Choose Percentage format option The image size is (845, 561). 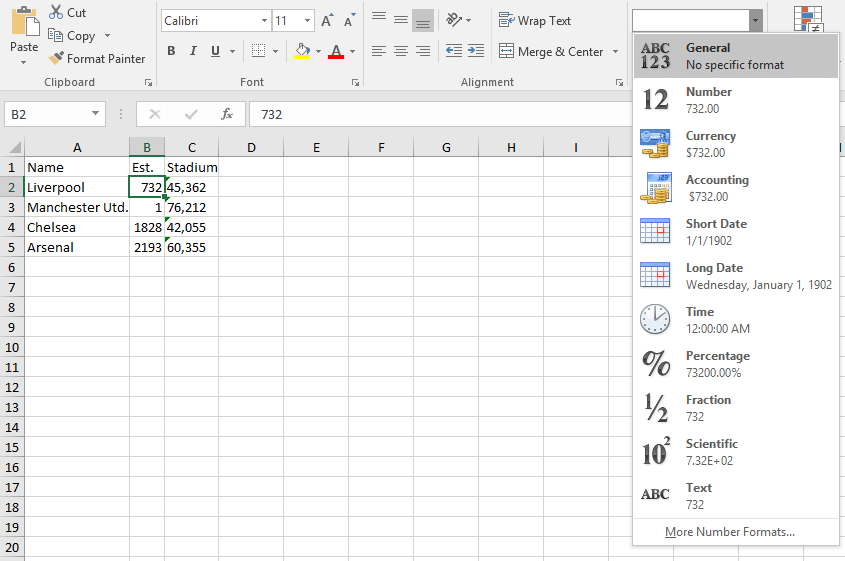pos(736,364)
